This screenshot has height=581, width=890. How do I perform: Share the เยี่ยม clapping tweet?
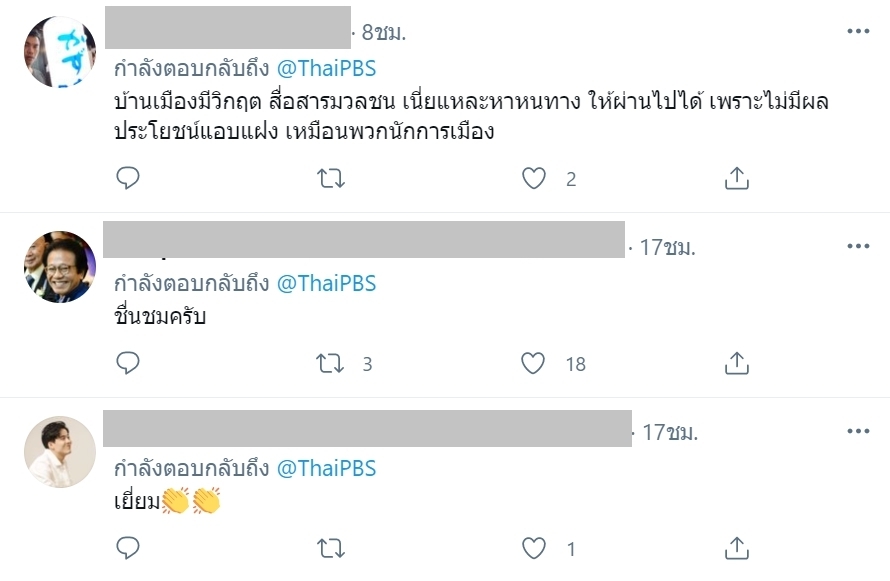736,548
